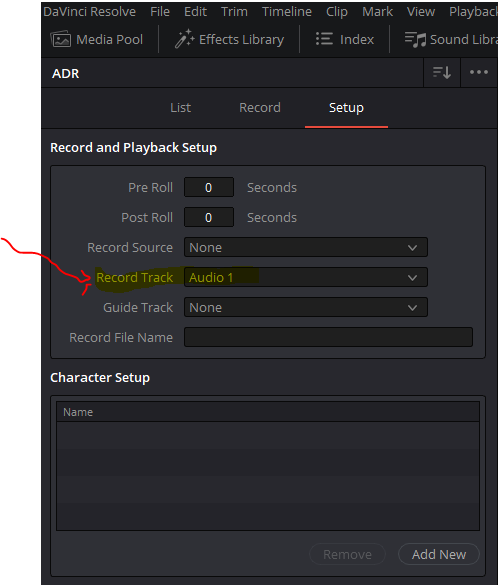
Task: Click the Record File Name field
Action: pos(328,337)
